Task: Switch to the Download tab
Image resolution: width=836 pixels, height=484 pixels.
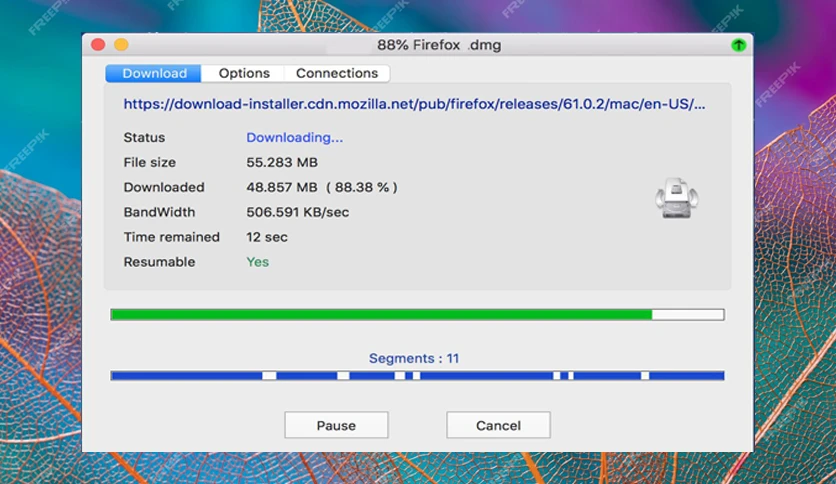Action: click(154, 73)
